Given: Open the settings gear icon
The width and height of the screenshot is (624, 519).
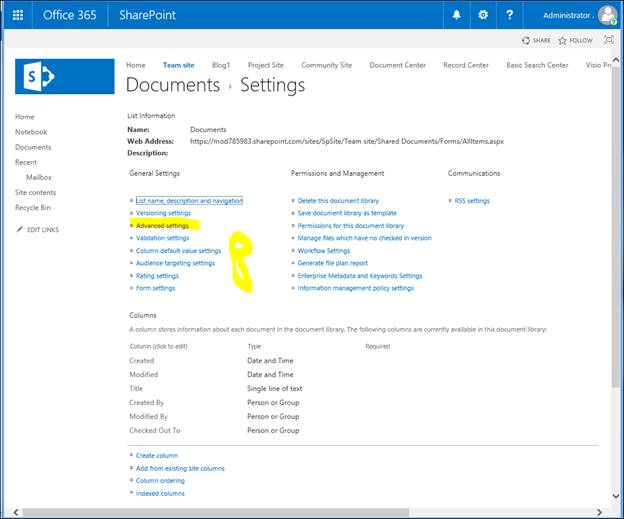Looking at the screenshot, I should click(483, 15).
